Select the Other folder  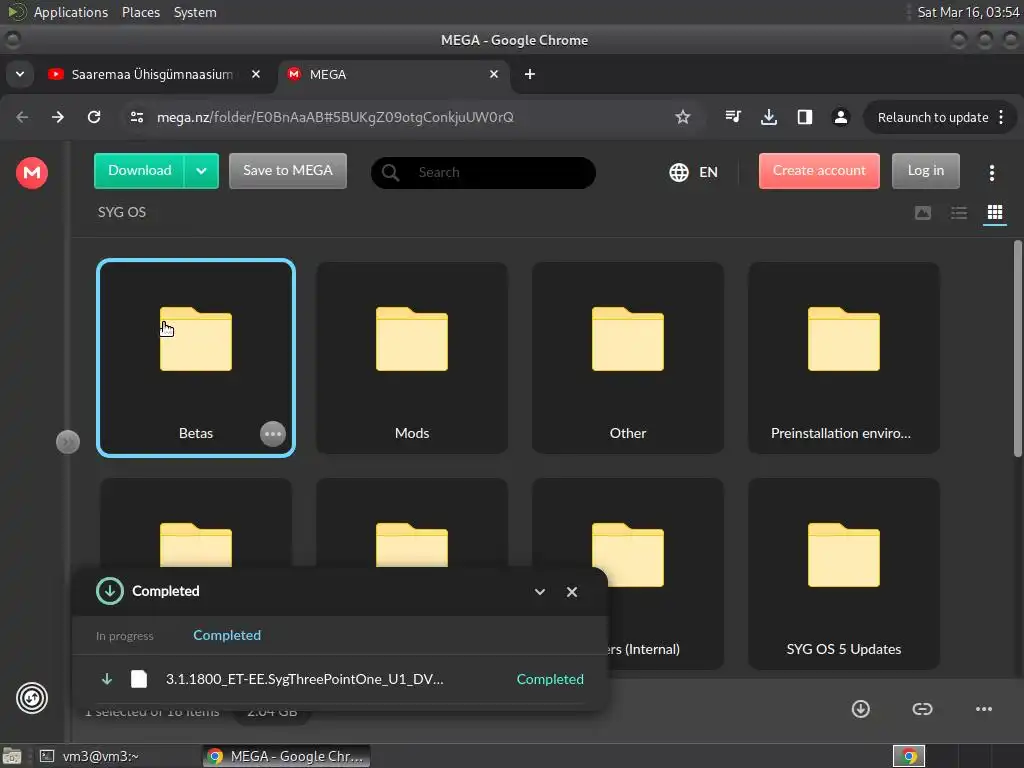628,358
